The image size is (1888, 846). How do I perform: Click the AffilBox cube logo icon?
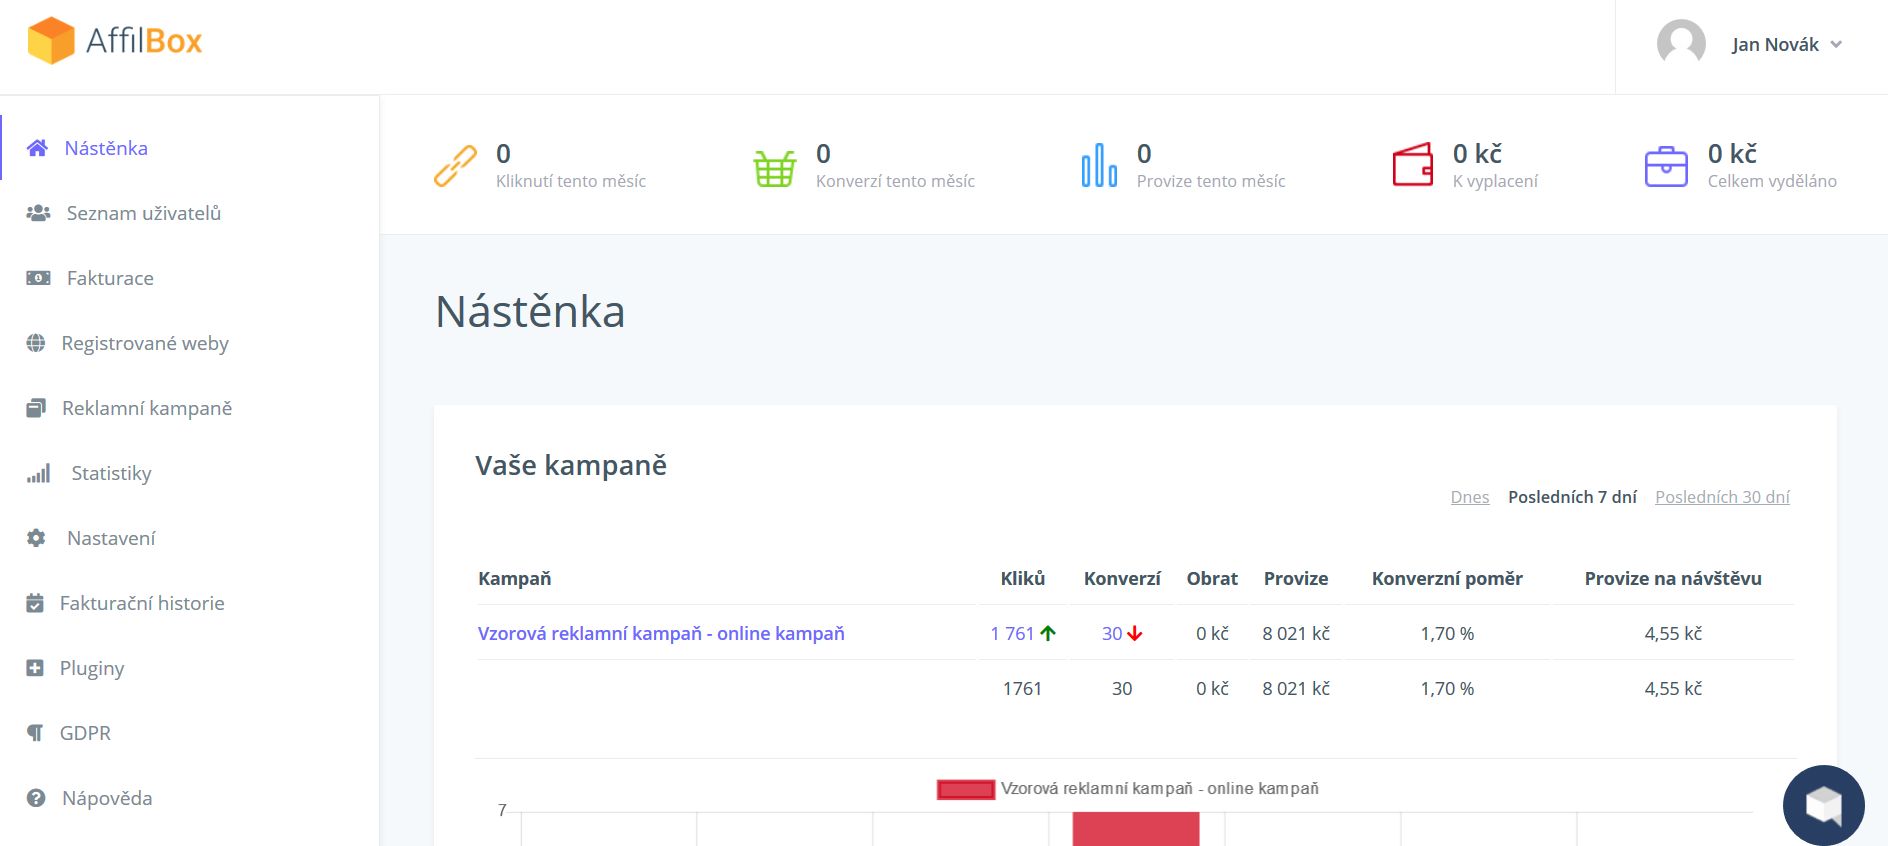51,41
